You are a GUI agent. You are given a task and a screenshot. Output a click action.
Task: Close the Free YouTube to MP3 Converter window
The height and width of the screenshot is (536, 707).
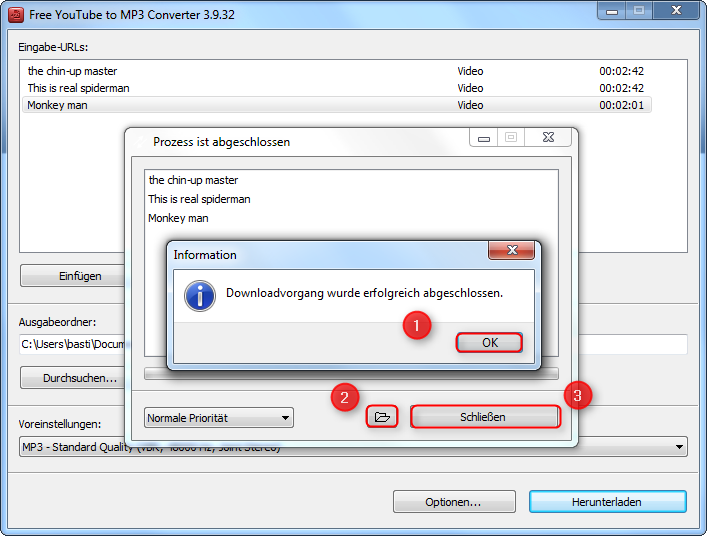[676, 11]
